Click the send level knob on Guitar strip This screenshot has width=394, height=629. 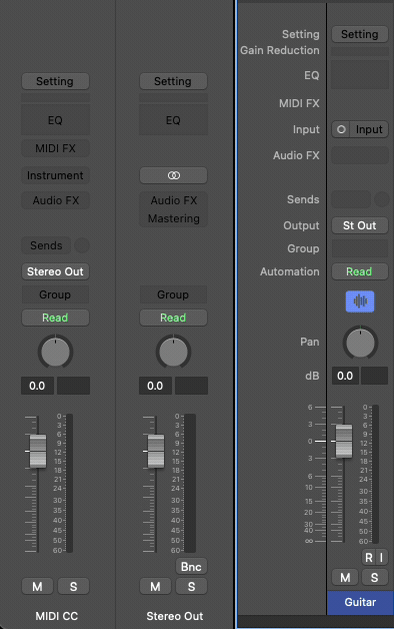pos(382,199)
